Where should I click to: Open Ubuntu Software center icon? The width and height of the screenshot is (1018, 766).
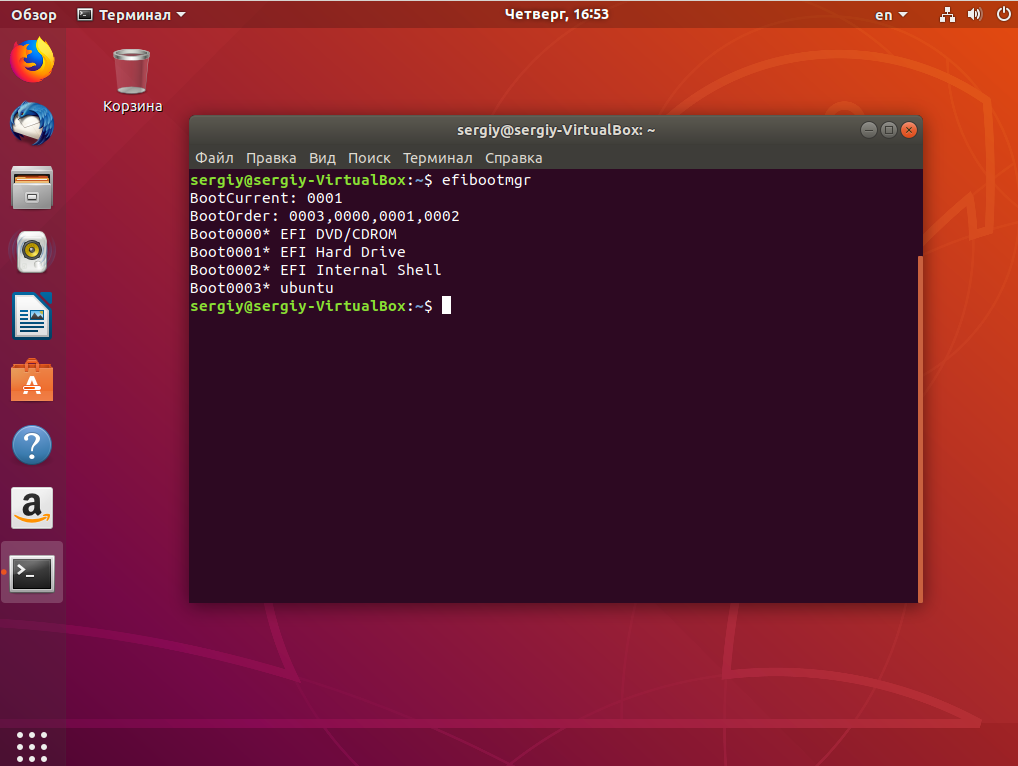click(x=32, y=380)
